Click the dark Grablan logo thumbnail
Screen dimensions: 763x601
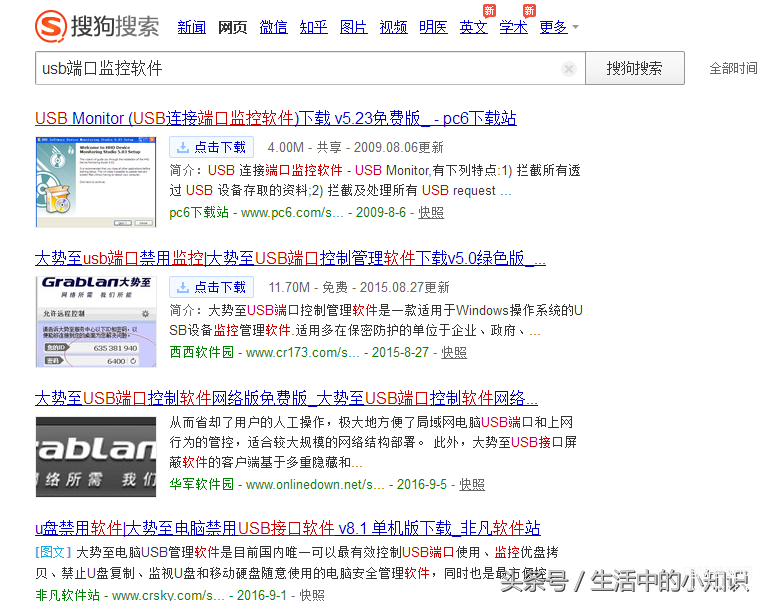96,457
